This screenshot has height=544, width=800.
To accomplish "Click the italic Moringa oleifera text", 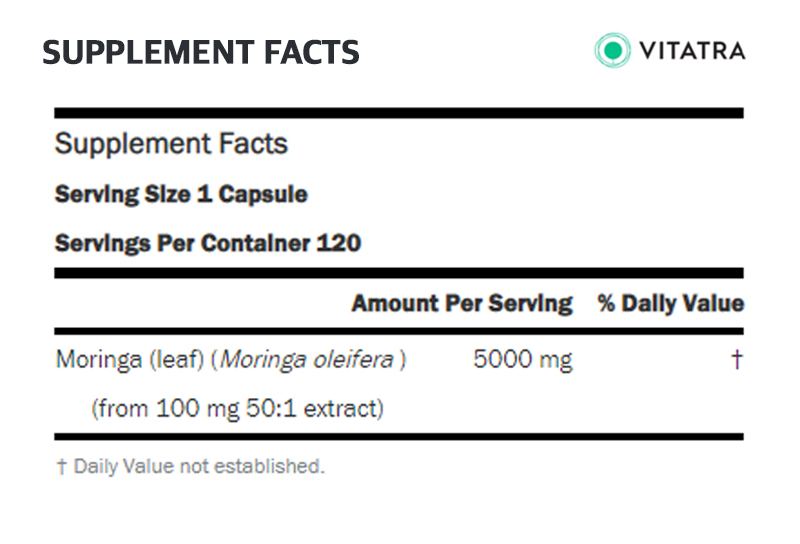I will coord(307,359).
